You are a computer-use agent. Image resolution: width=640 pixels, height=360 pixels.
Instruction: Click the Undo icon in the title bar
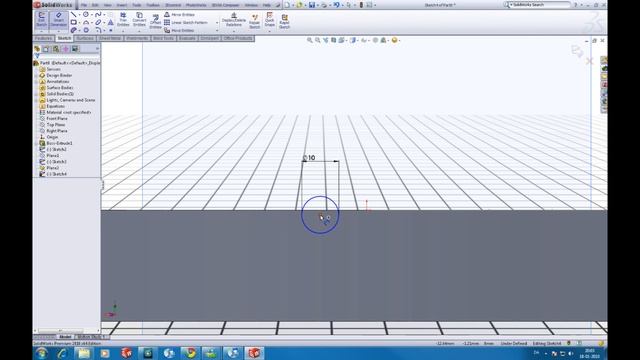(336, 5)
